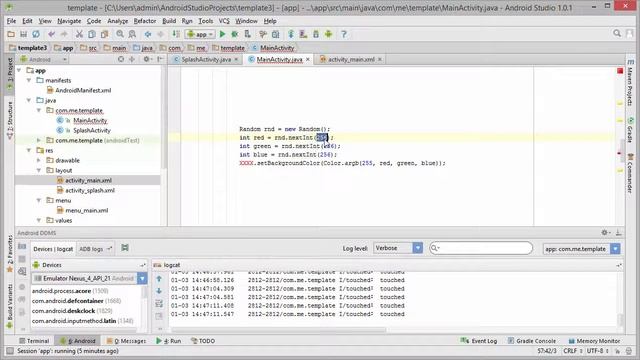
Task: Open the Memory Monitor
Action: click(x=594, y=341)
